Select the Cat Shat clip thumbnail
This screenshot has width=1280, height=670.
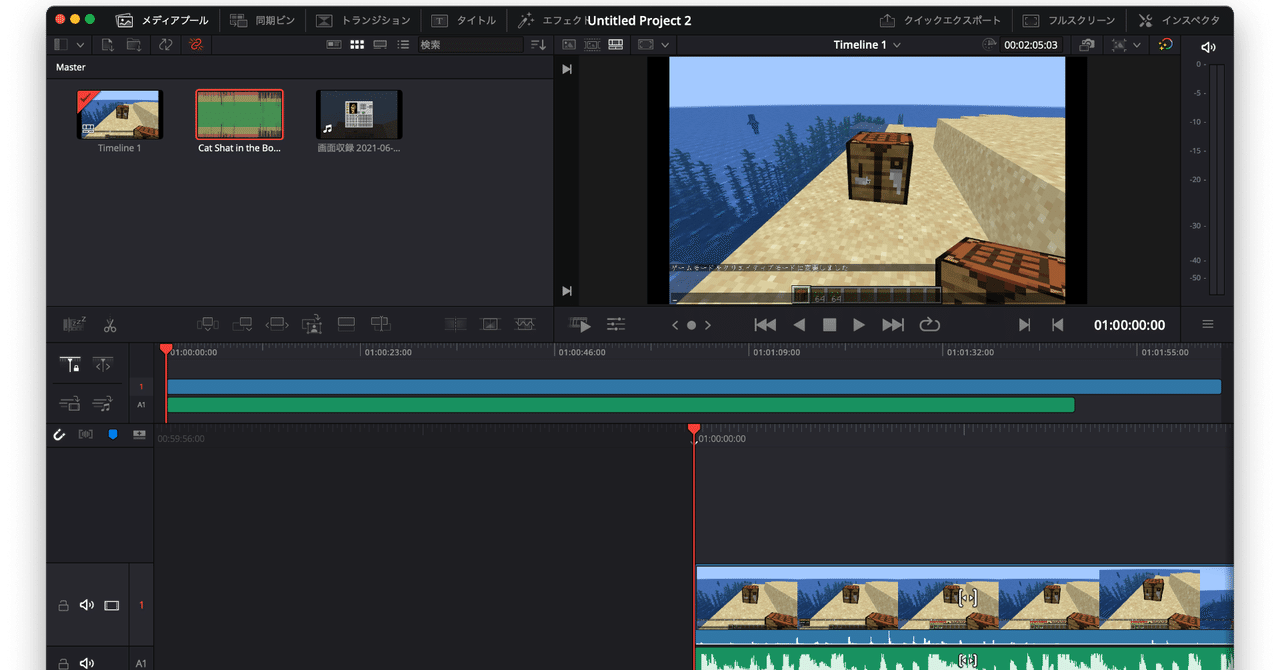(239, 113)
